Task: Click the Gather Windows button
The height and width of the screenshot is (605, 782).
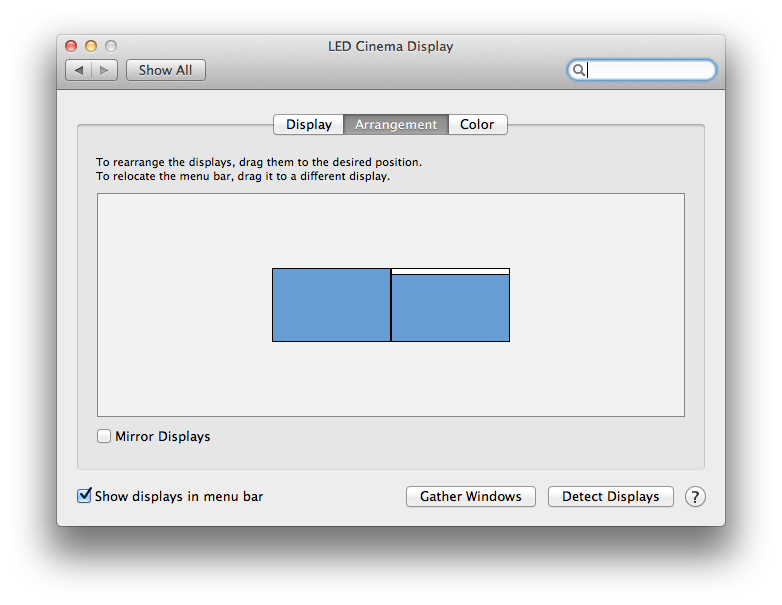Action: pyautogui.click(x=471, y=497)
